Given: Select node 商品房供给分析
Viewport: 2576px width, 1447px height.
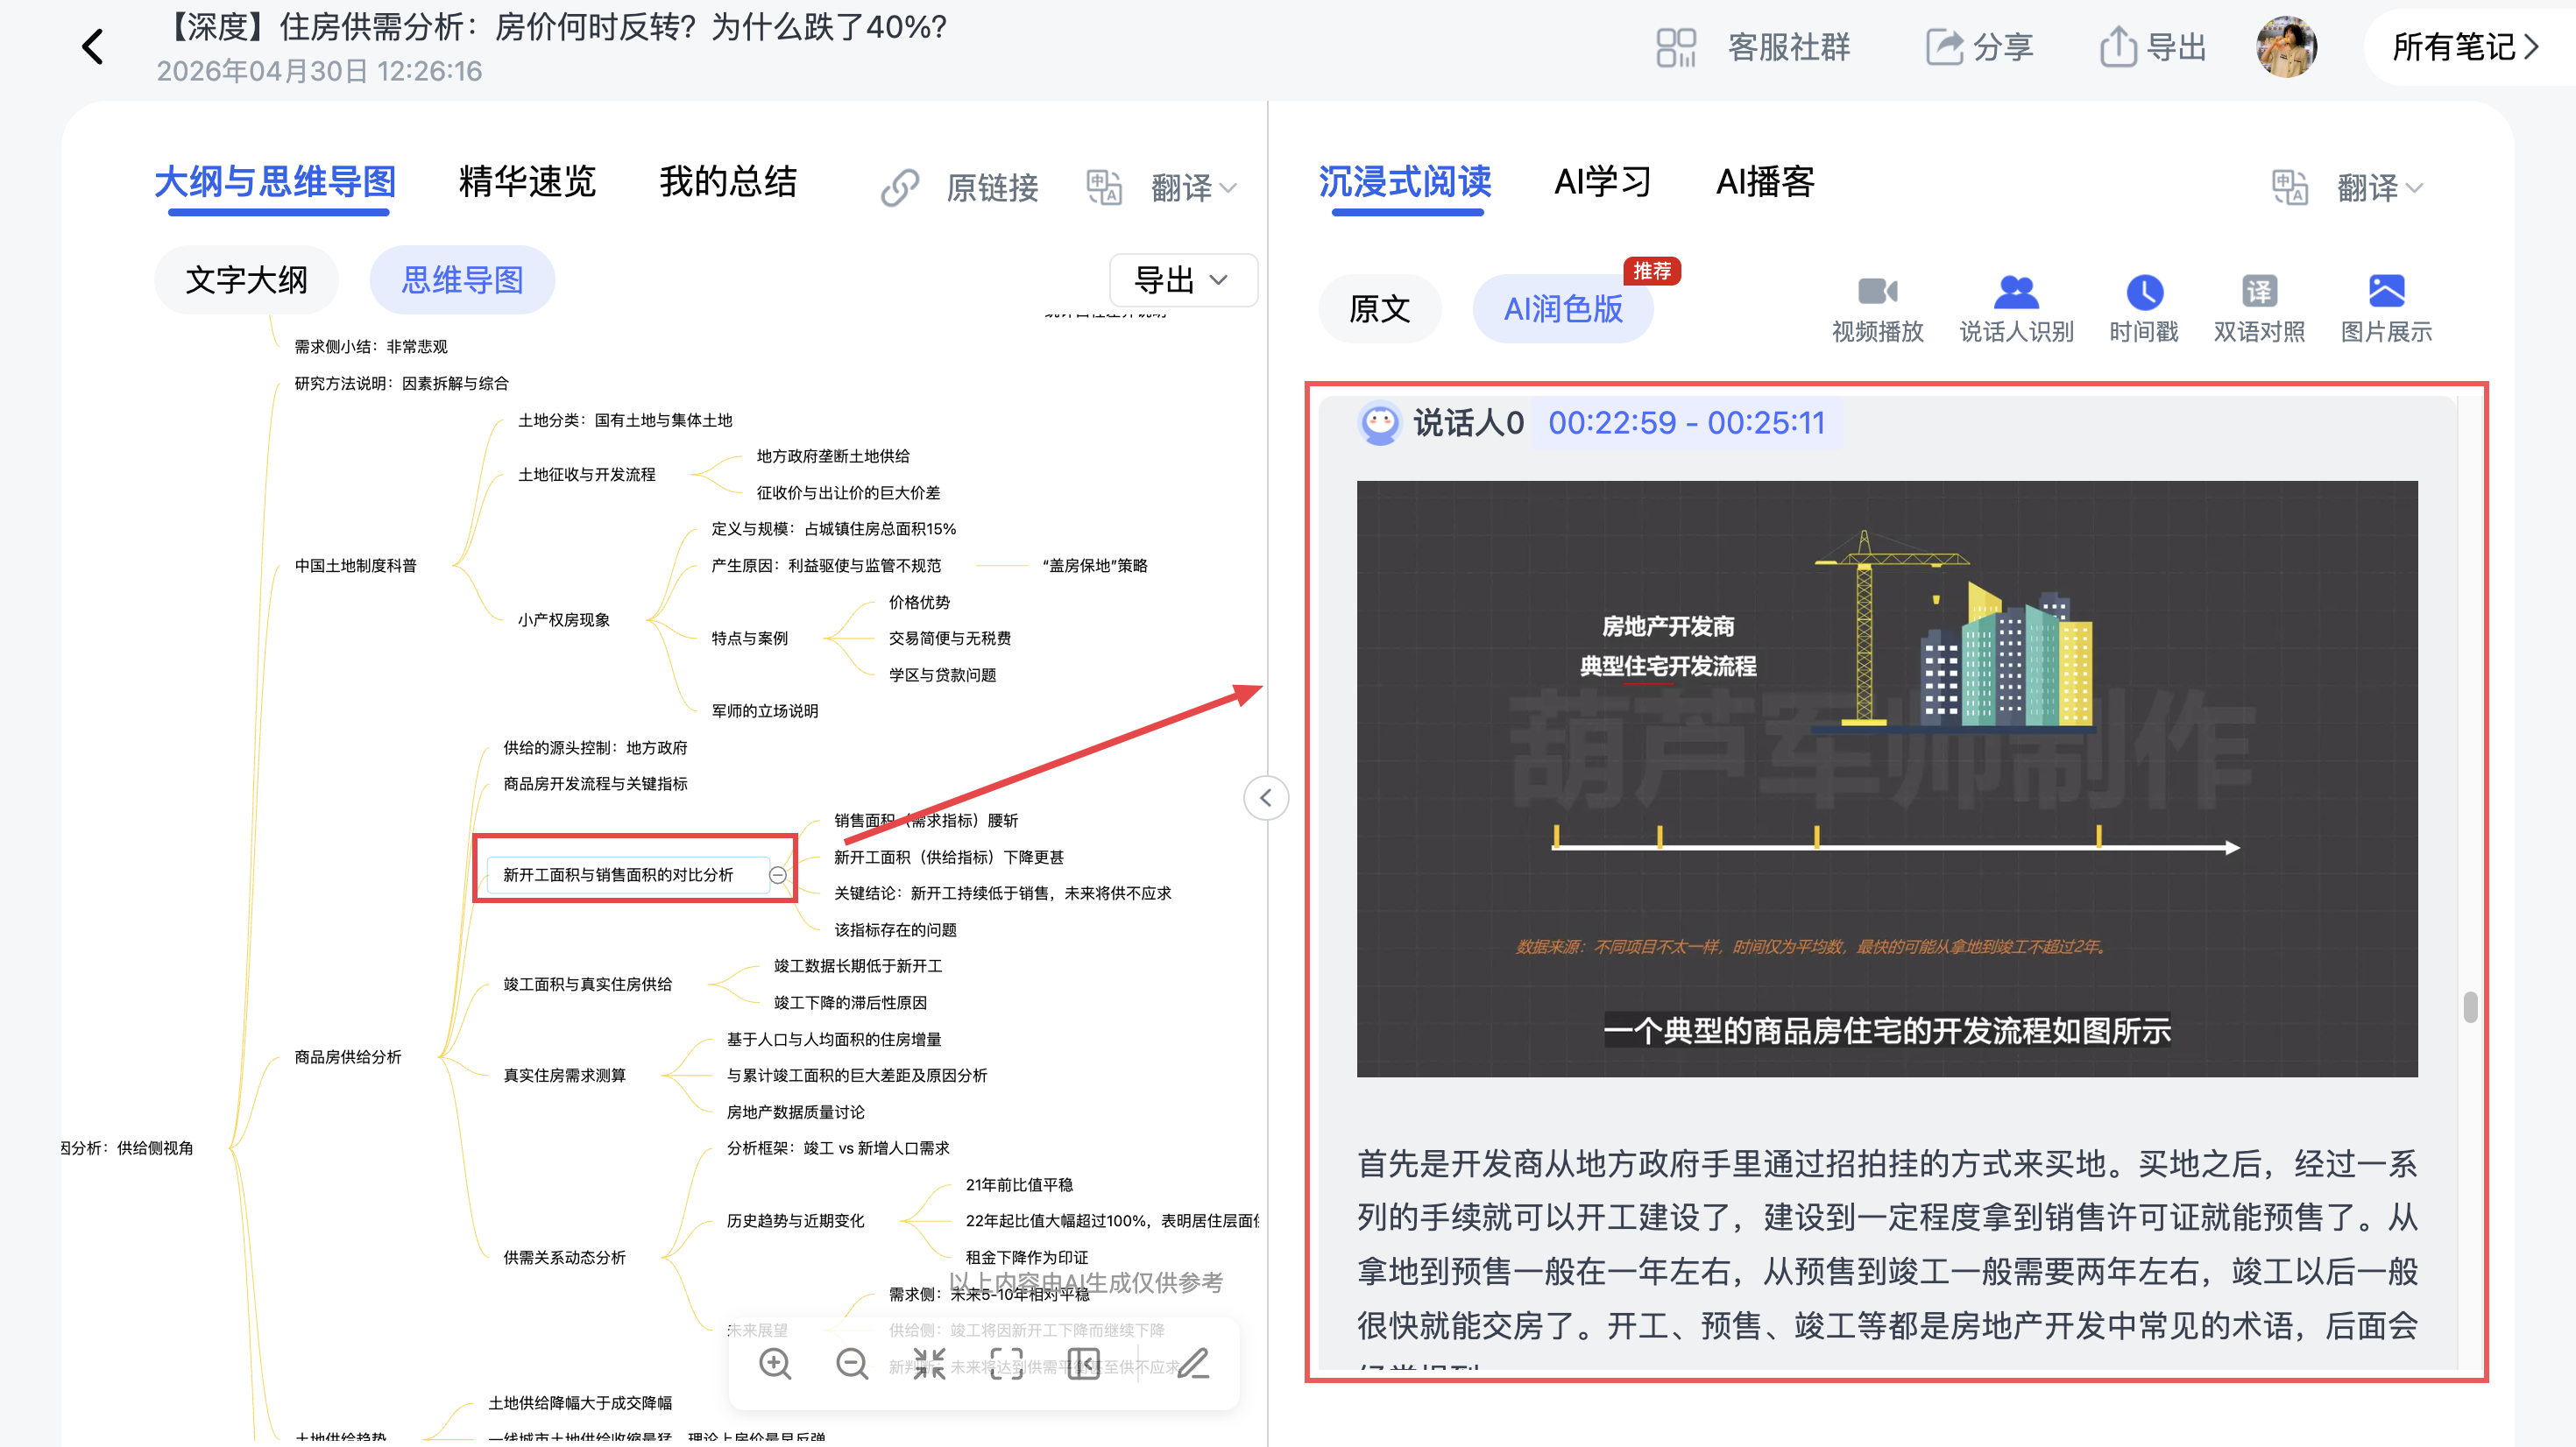Looking at the screenshot, I should (x=348, y=1057).
